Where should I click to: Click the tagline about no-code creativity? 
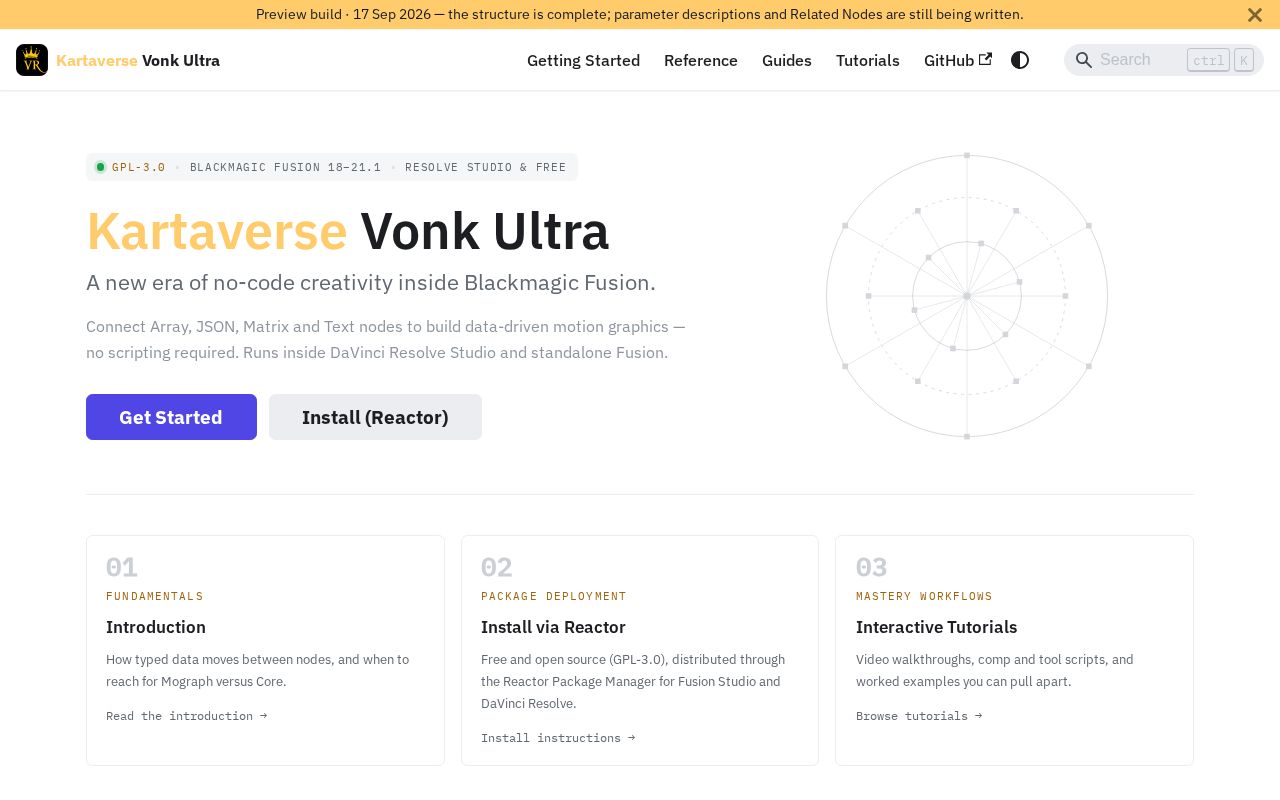[371, 283]
